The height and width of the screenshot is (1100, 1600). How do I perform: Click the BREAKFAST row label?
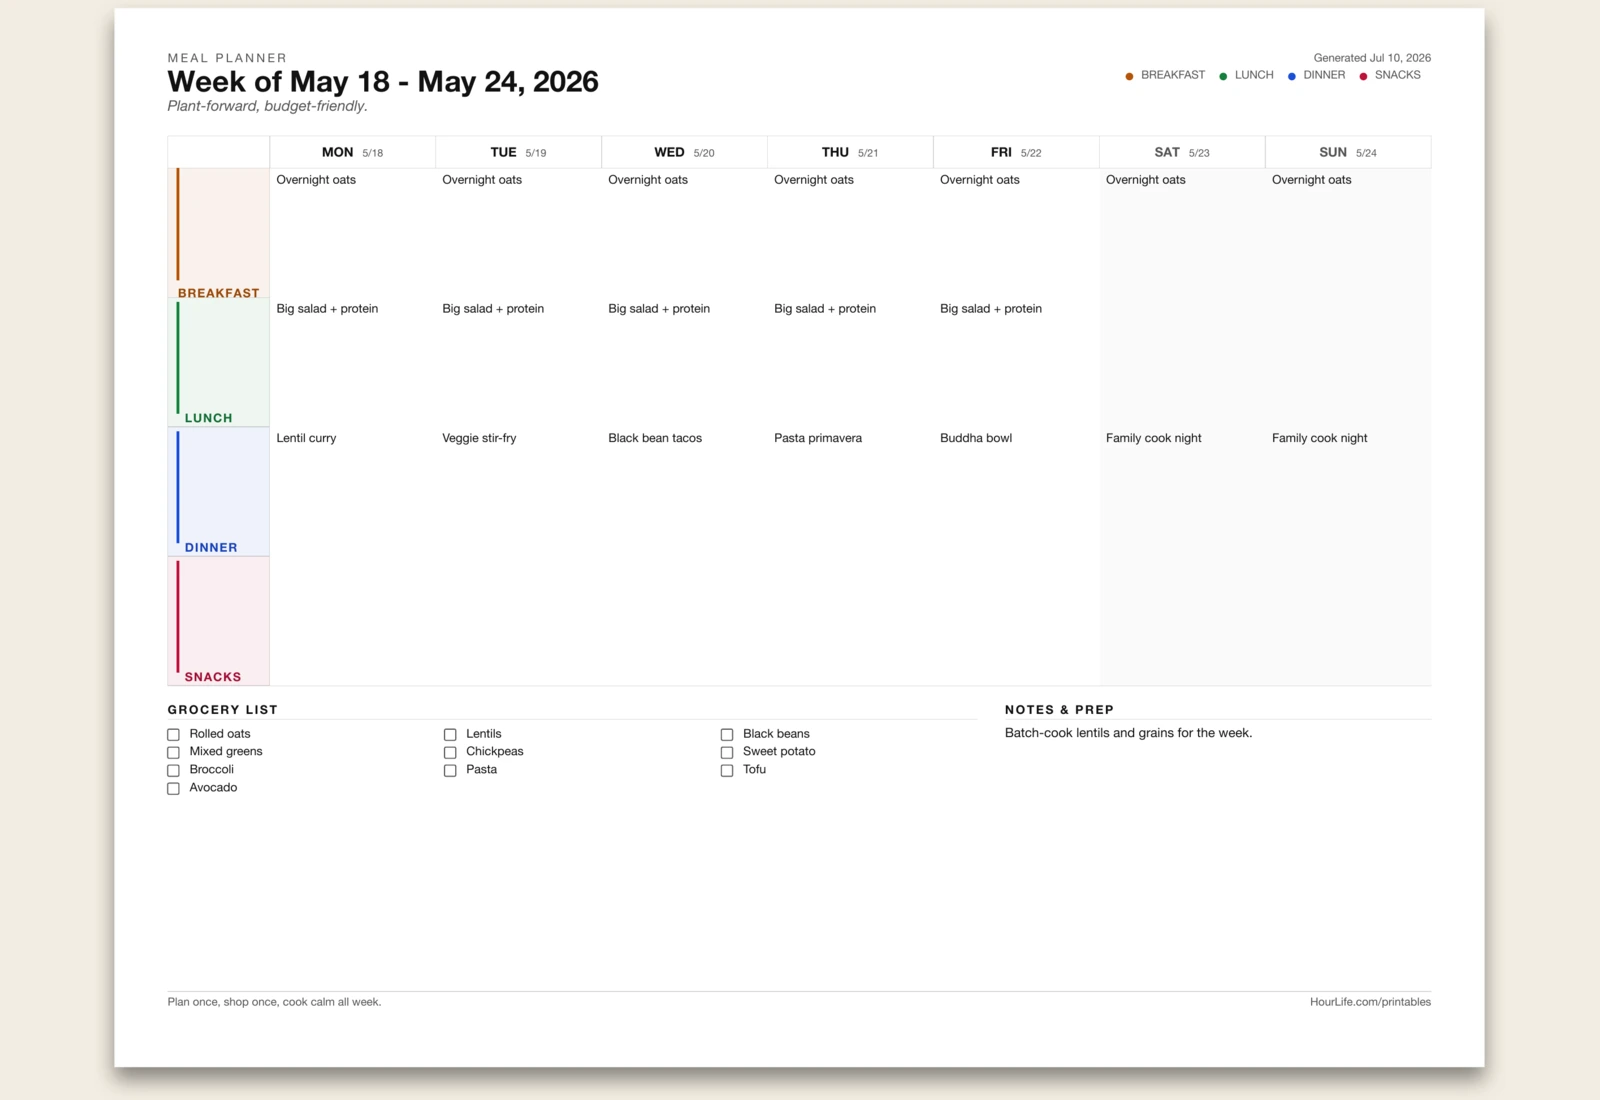click(x=219, y=293)
